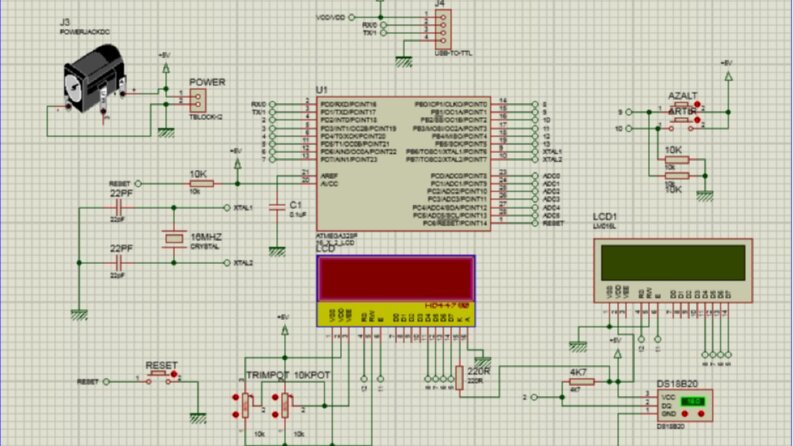793x446 pixels.
Task: Select the LCD1 LM016L display screen
Action: coord(673,262)
